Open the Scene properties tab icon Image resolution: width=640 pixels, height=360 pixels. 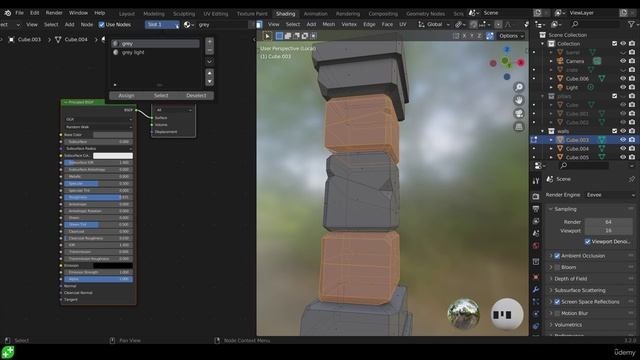tap(536, 233)
